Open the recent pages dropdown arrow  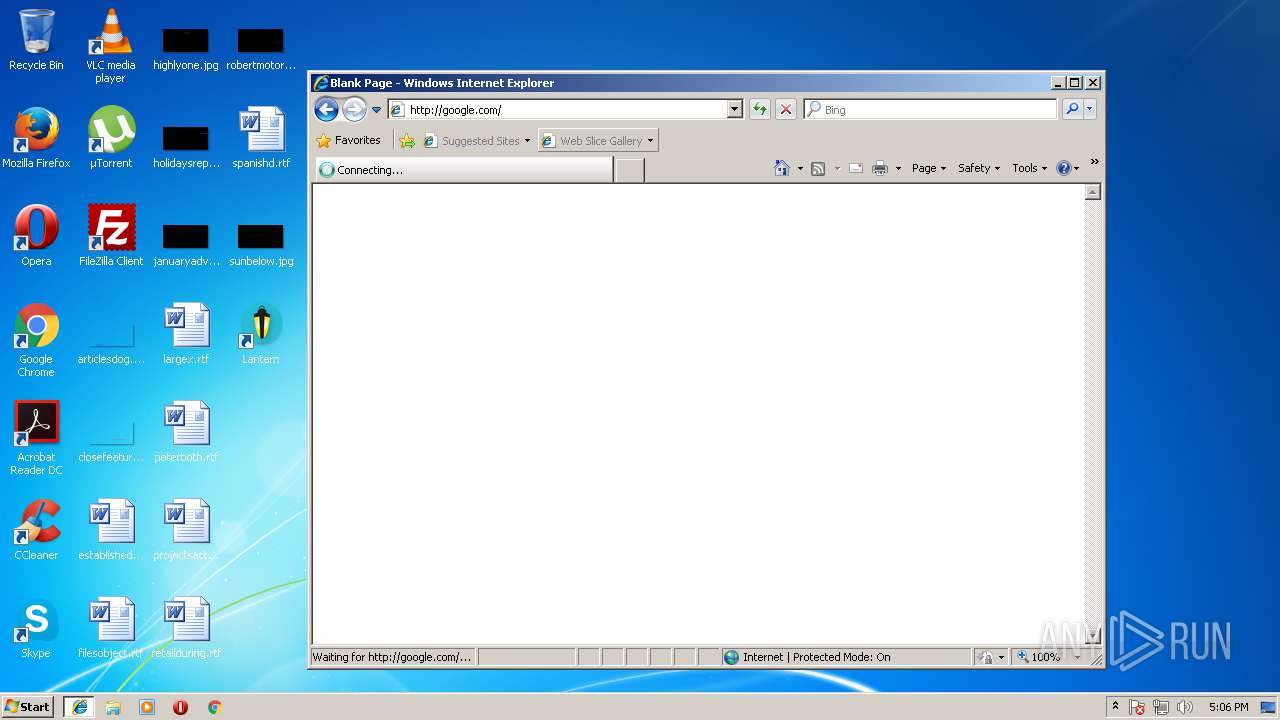coord(376,110)
